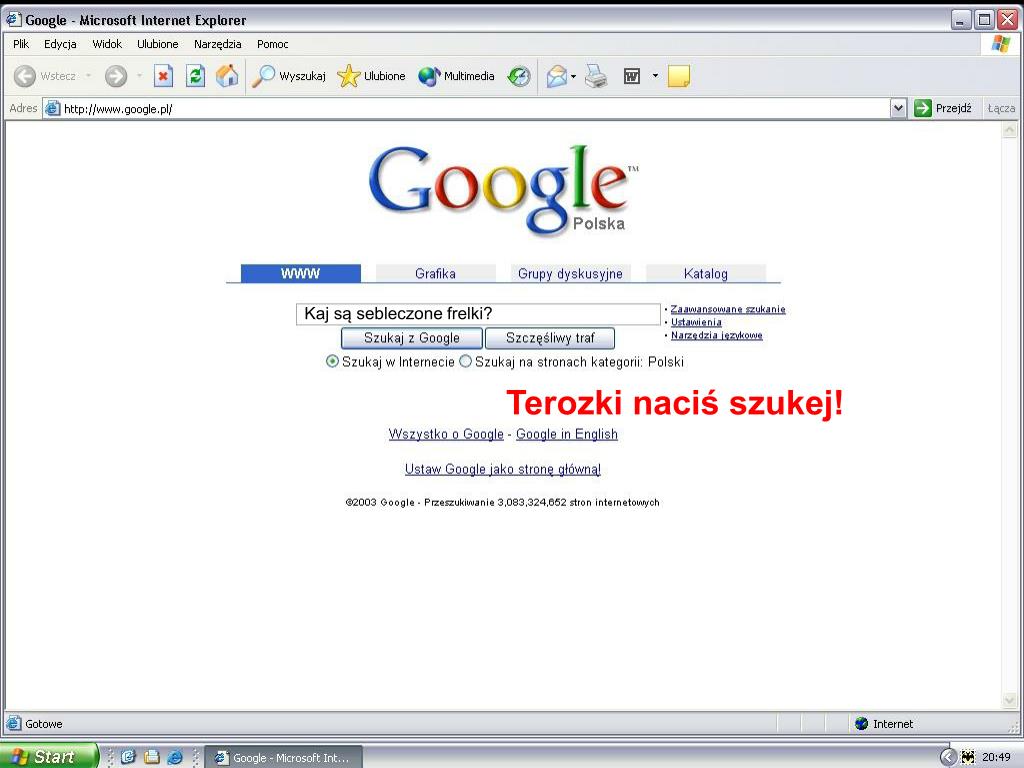Click the scrollbar up arrow
Screen dimensions: 1024x768
(x=1010, y=130)
